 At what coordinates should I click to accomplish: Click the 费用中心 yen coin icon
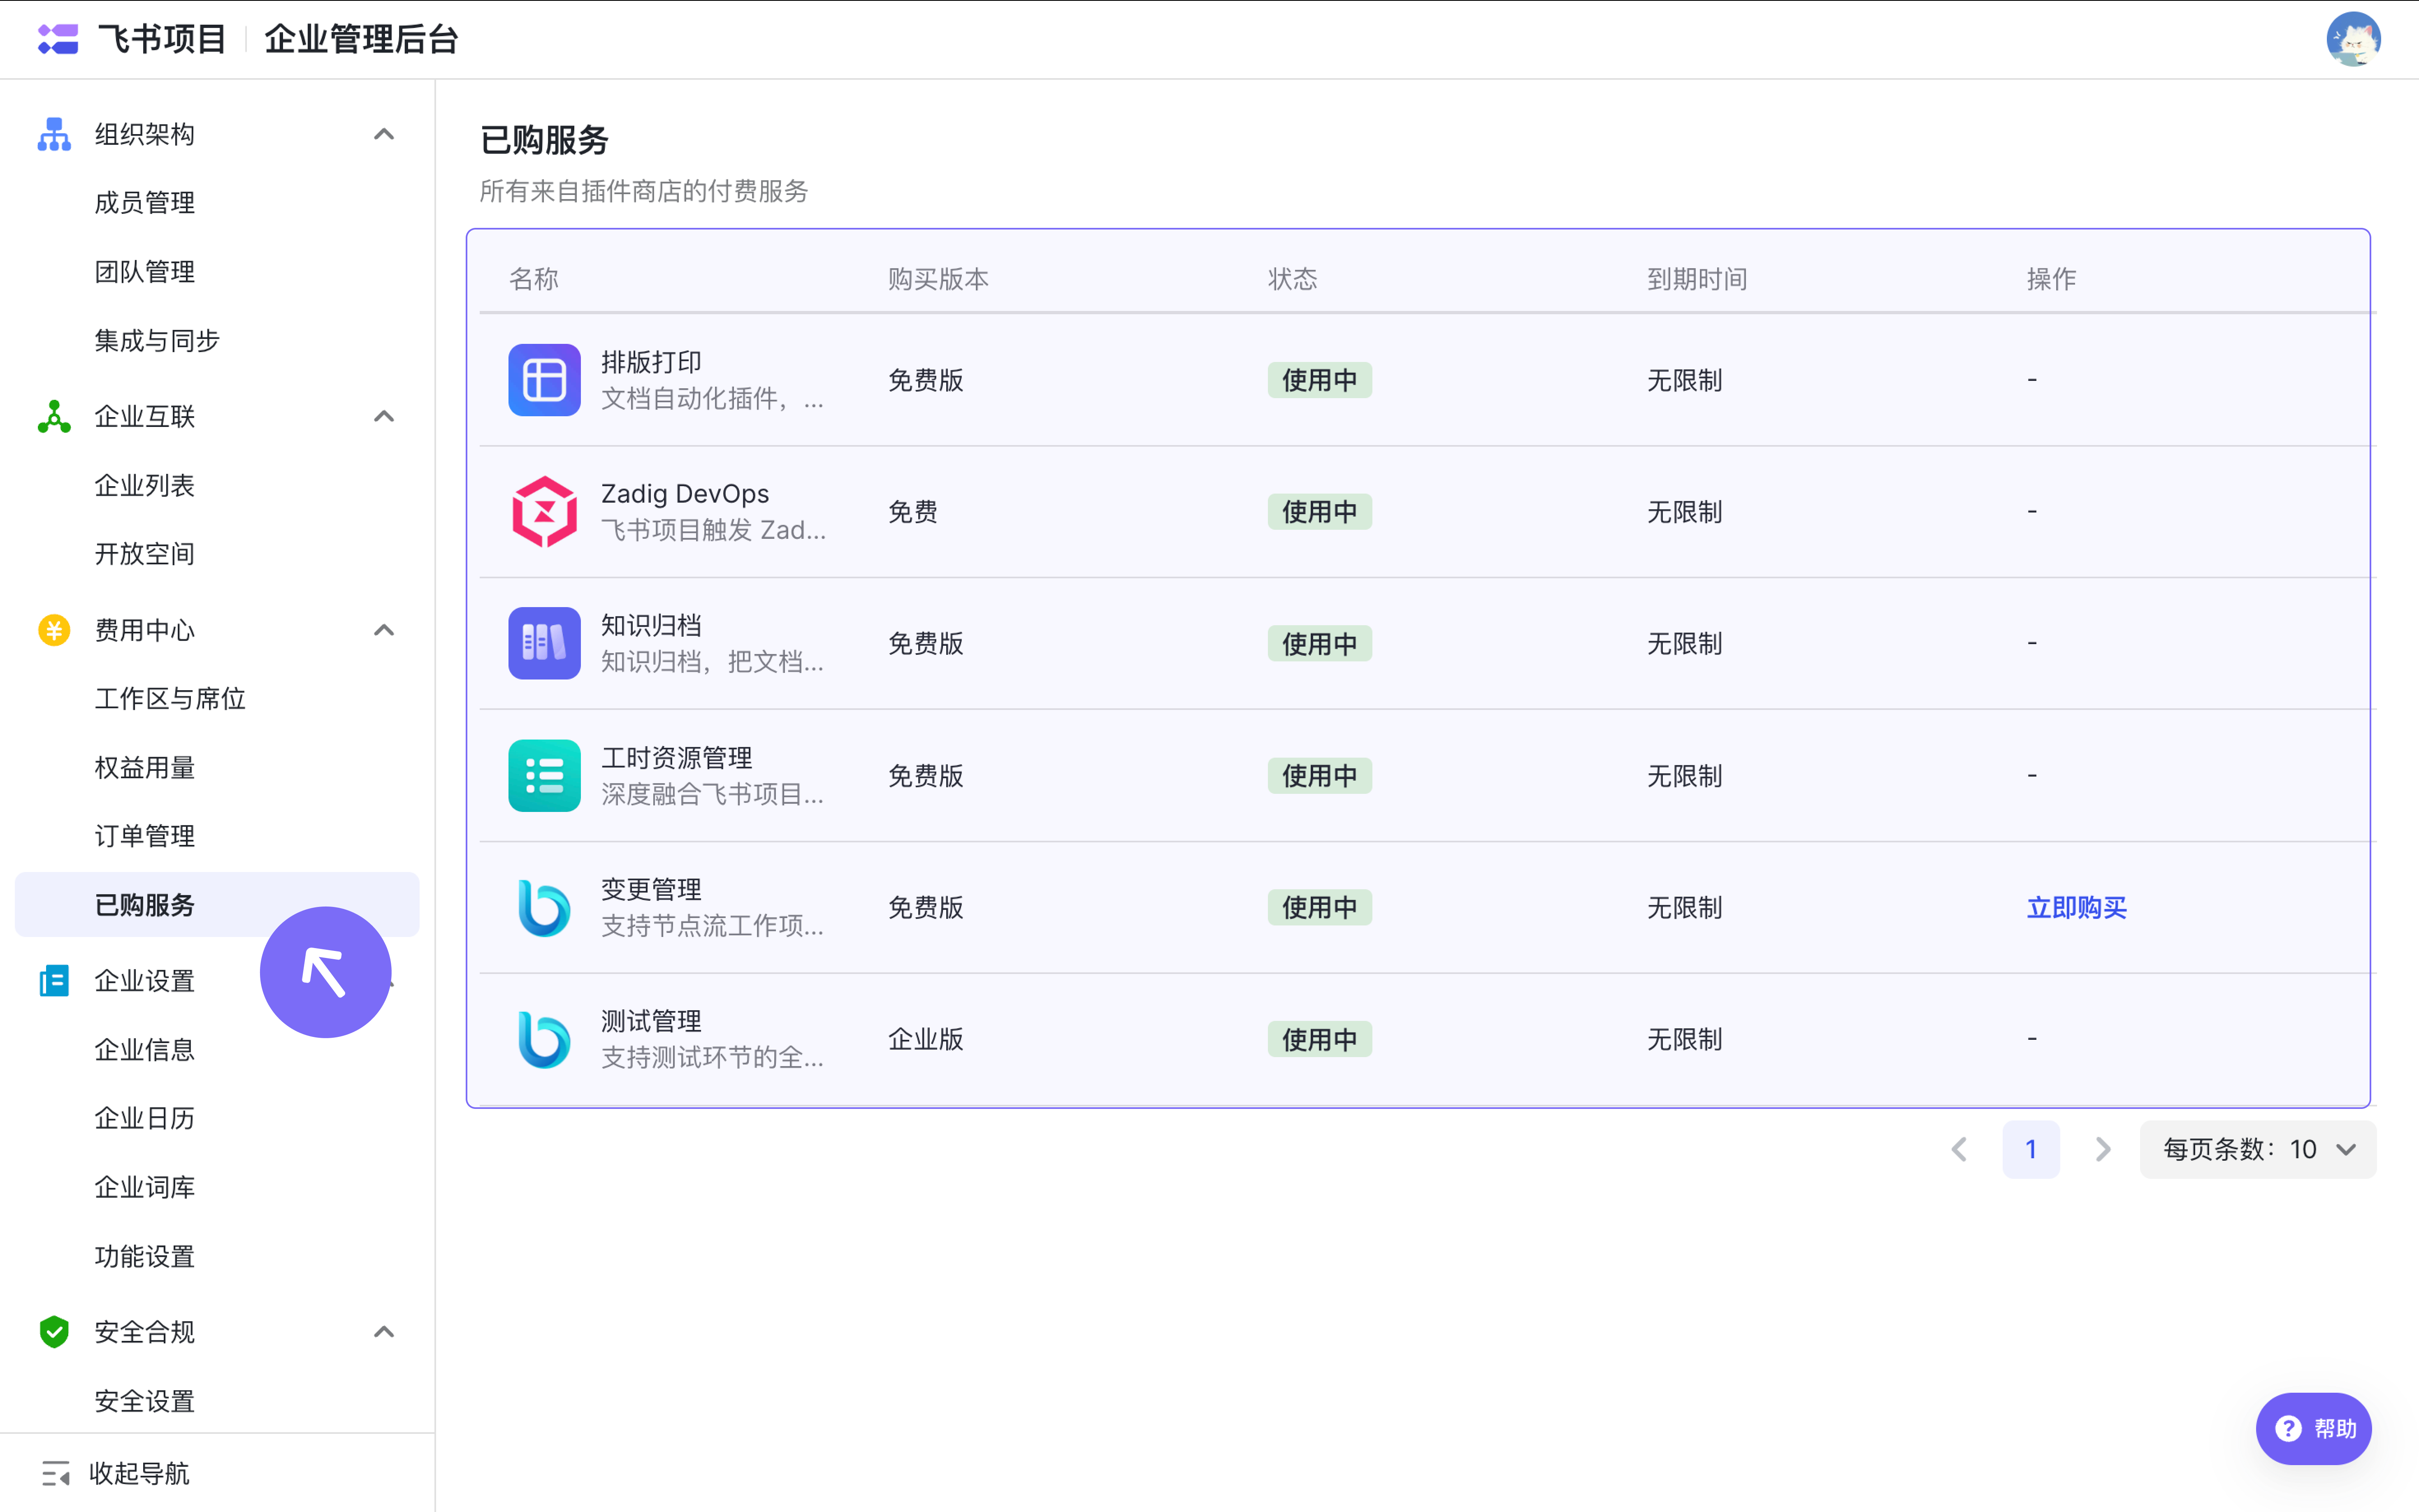(x=54, y=630)
